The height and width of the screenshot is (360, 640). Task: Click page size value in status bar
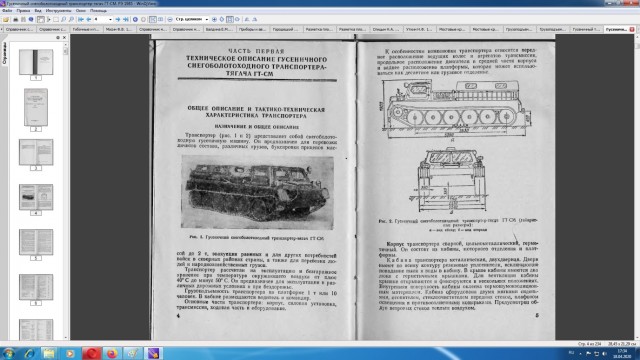coord(622,344)
